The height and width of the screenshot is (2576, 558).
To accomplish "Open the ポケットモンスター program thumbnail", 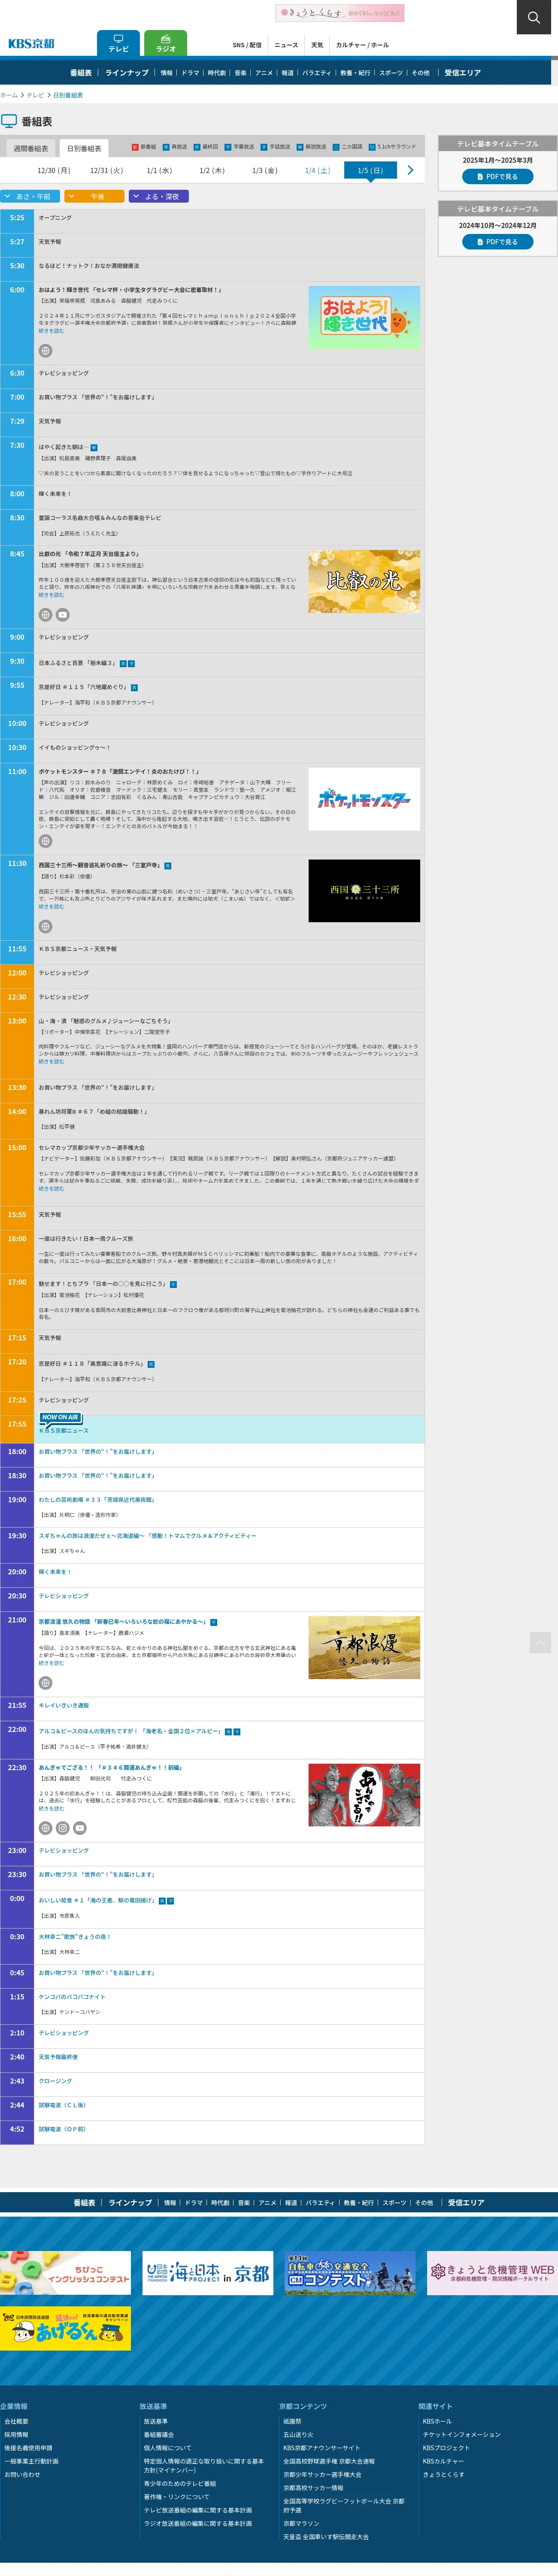I will point(364,799).
